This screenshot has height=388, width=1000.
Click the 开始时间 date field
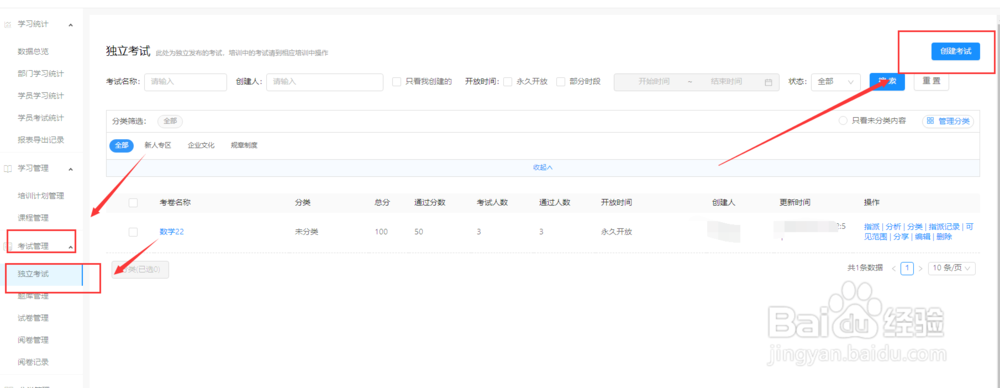(x=654, y=82)
